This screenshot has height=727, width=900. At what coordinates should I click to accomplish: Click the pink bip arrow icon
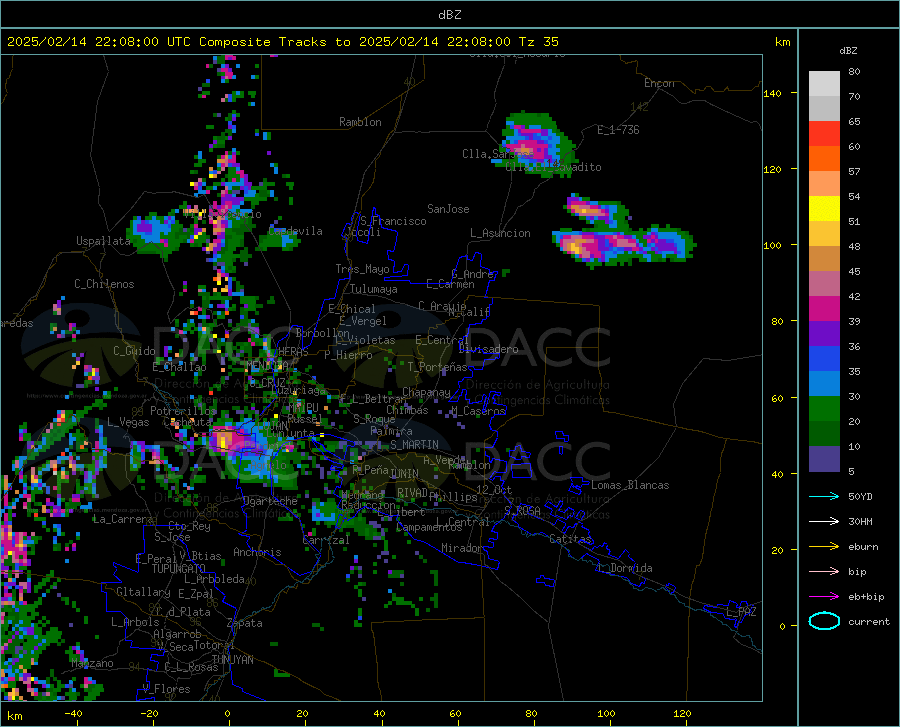[x=824, y=572]
